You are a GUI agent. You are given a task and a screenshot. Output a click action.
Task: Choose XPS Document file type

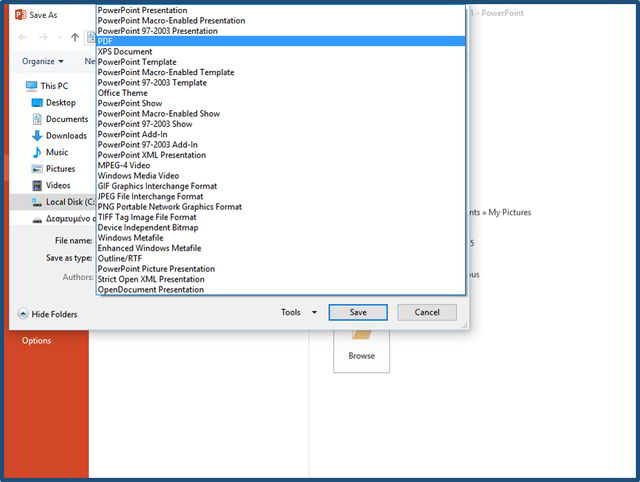(x=281, y=51)
